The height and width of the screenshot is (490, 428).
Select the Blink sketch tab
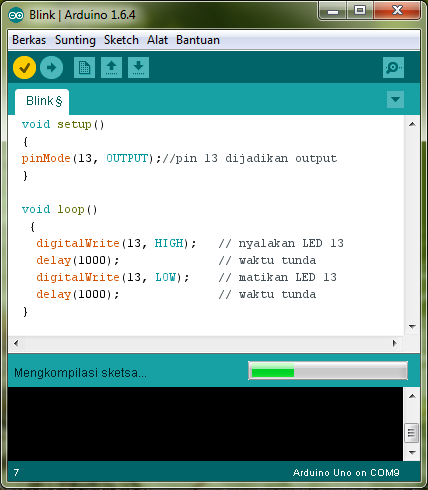pyautogui.click(x=42, y=101)
